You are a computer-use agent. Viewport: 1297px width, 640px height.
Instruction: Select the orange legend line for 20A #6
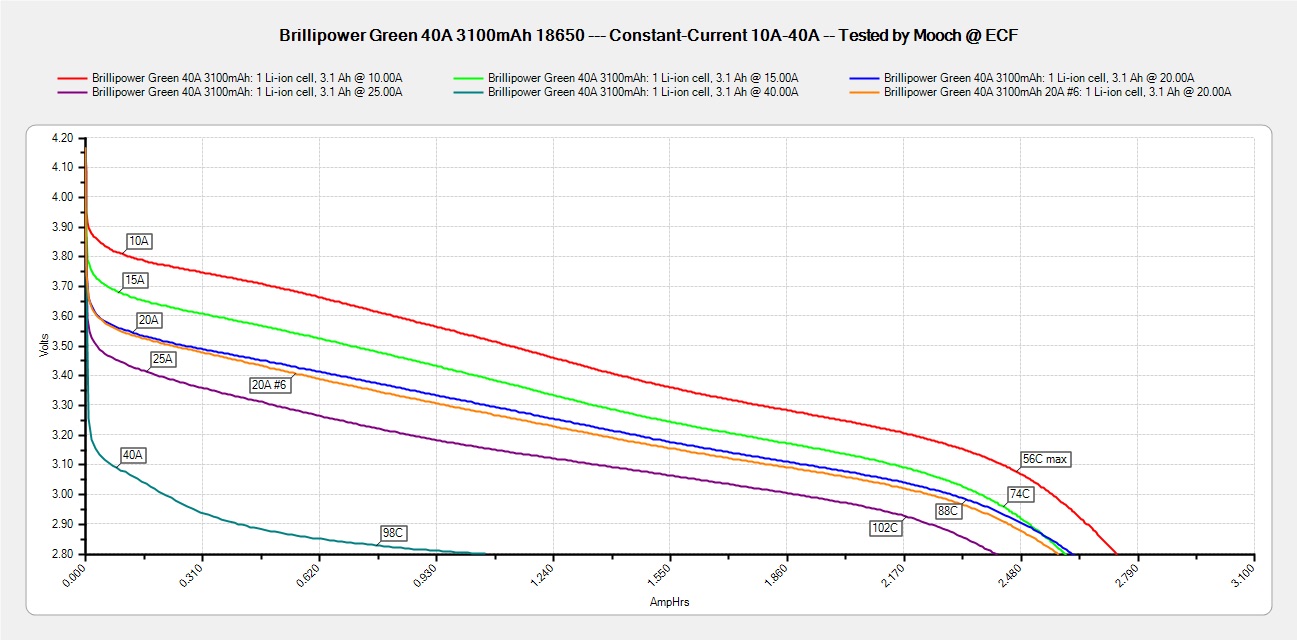864,92
